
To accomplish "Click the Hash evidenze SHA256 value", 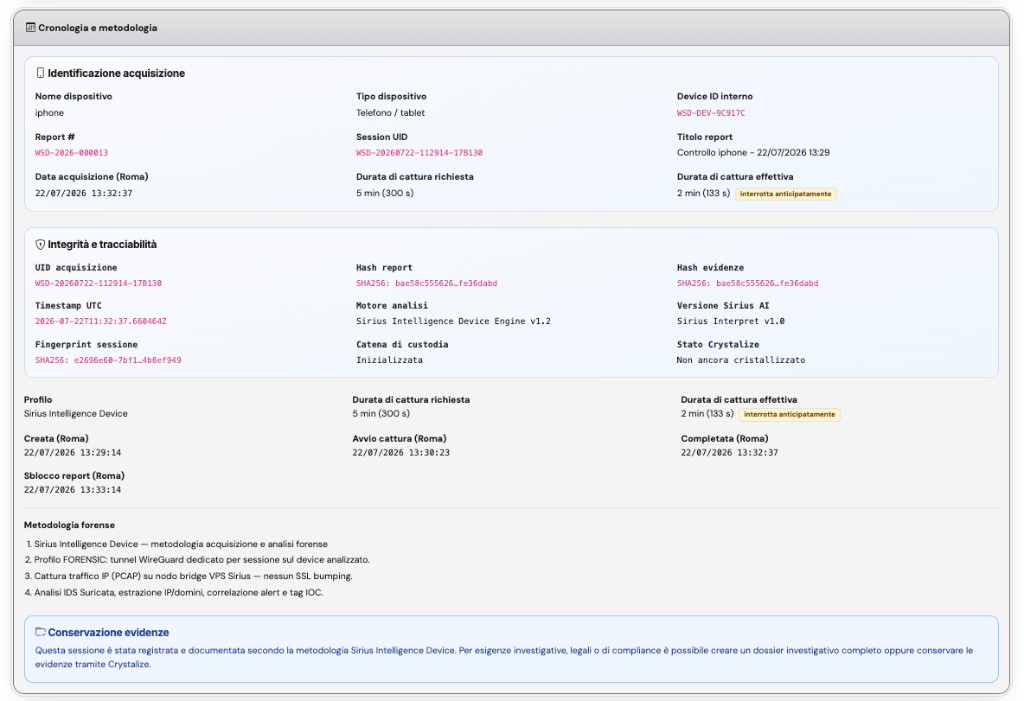I will click(747, 283).
